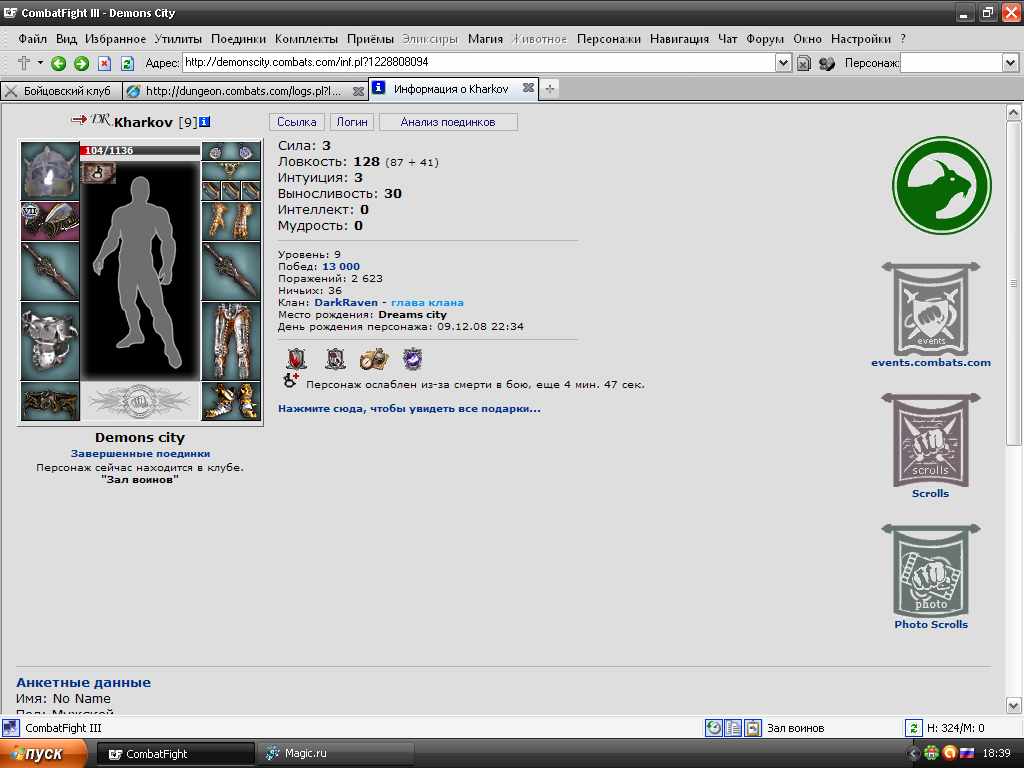The height and width of the screenshot is (768, 1024).
Task: Open the Scrolls banner link
Action: (x=931, y=447)
